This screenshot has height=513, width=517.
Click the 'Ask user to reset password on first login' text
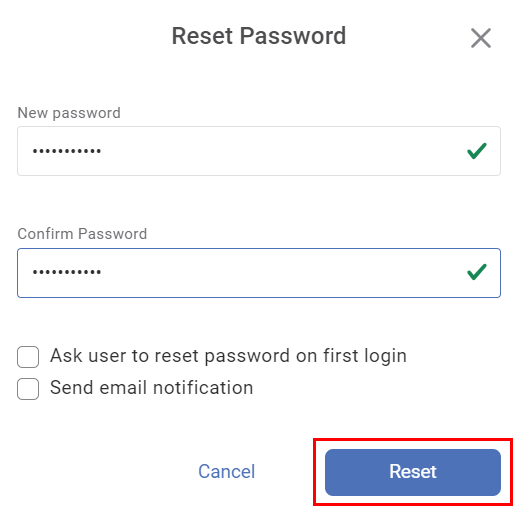pos(228,356)
